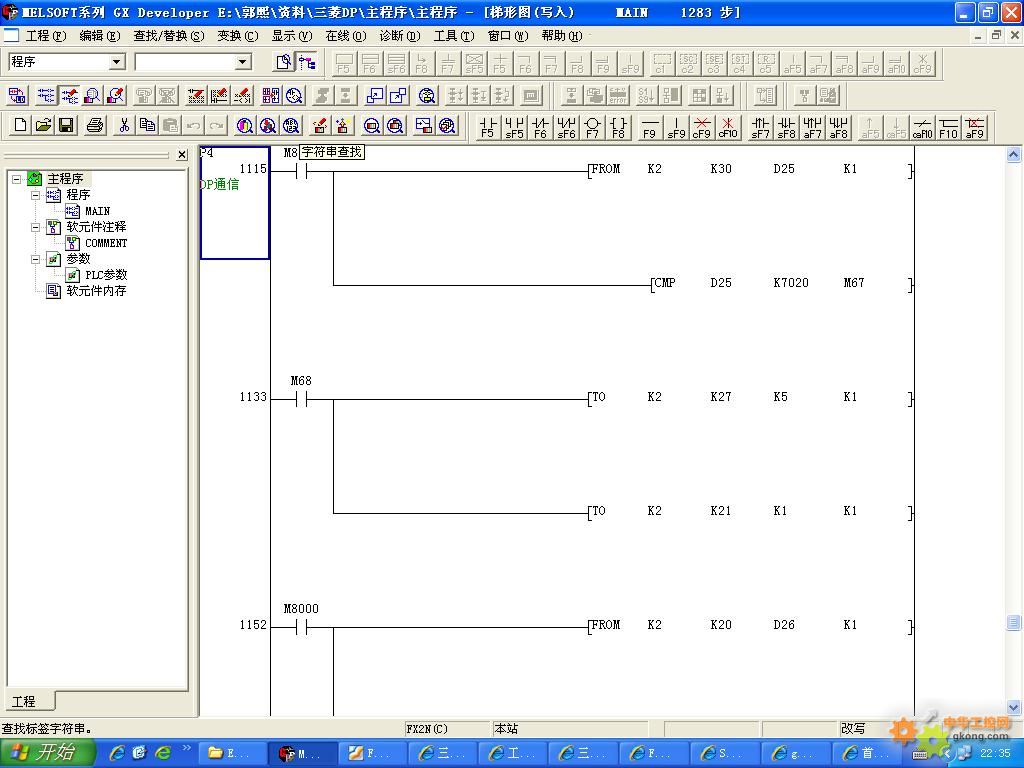Delete a horizontal line with cF9
Screen dimensions: 1024x768
[x=702, y=127]
